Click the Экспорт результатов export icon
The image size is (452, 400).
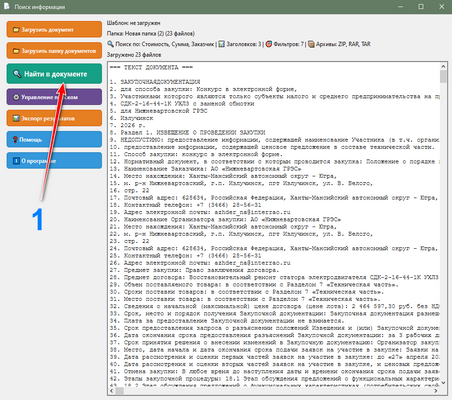(16, 118)
